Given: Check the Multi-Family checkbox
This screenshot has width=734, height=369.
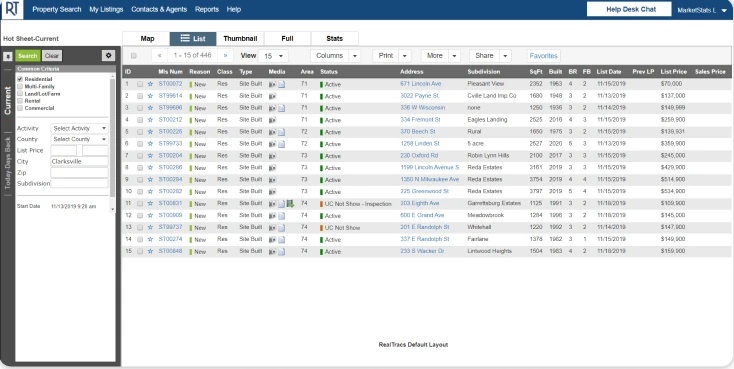Looking at the screenshot, I should [x=20, y=87].
